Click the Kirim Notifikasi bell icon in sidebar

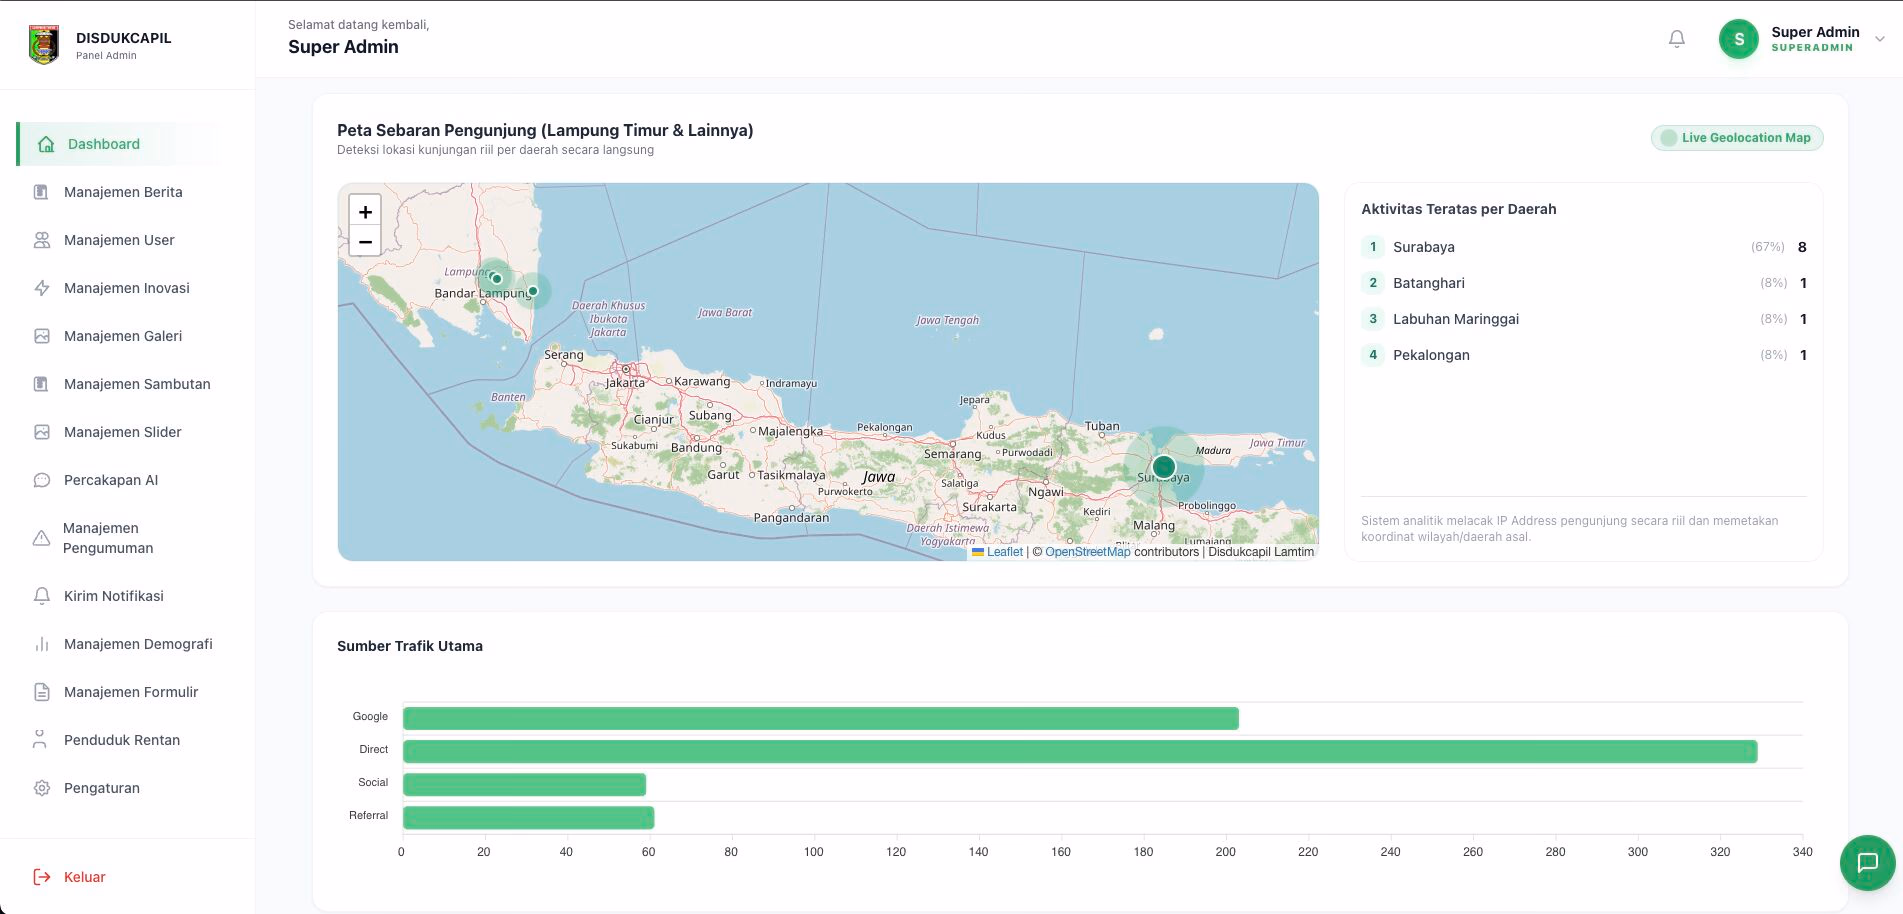41,596
